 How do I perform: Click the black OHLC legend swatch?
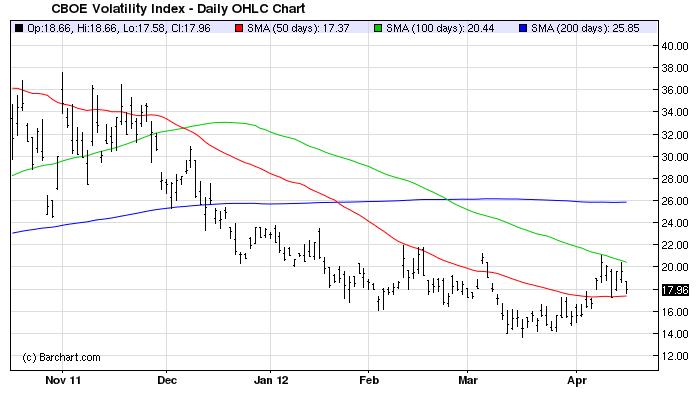17,28
